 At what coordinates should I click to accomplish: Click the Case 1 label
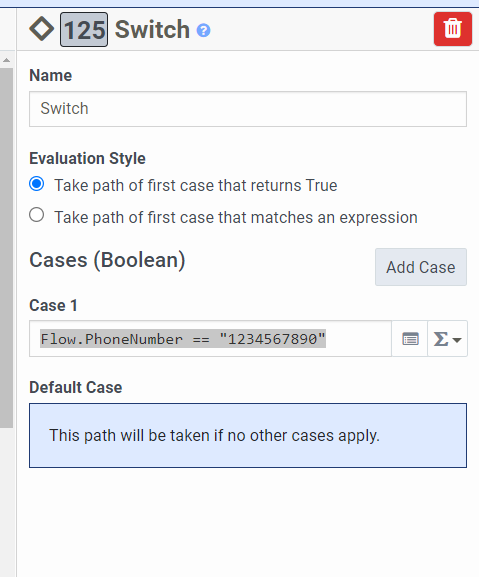point(53,305)
